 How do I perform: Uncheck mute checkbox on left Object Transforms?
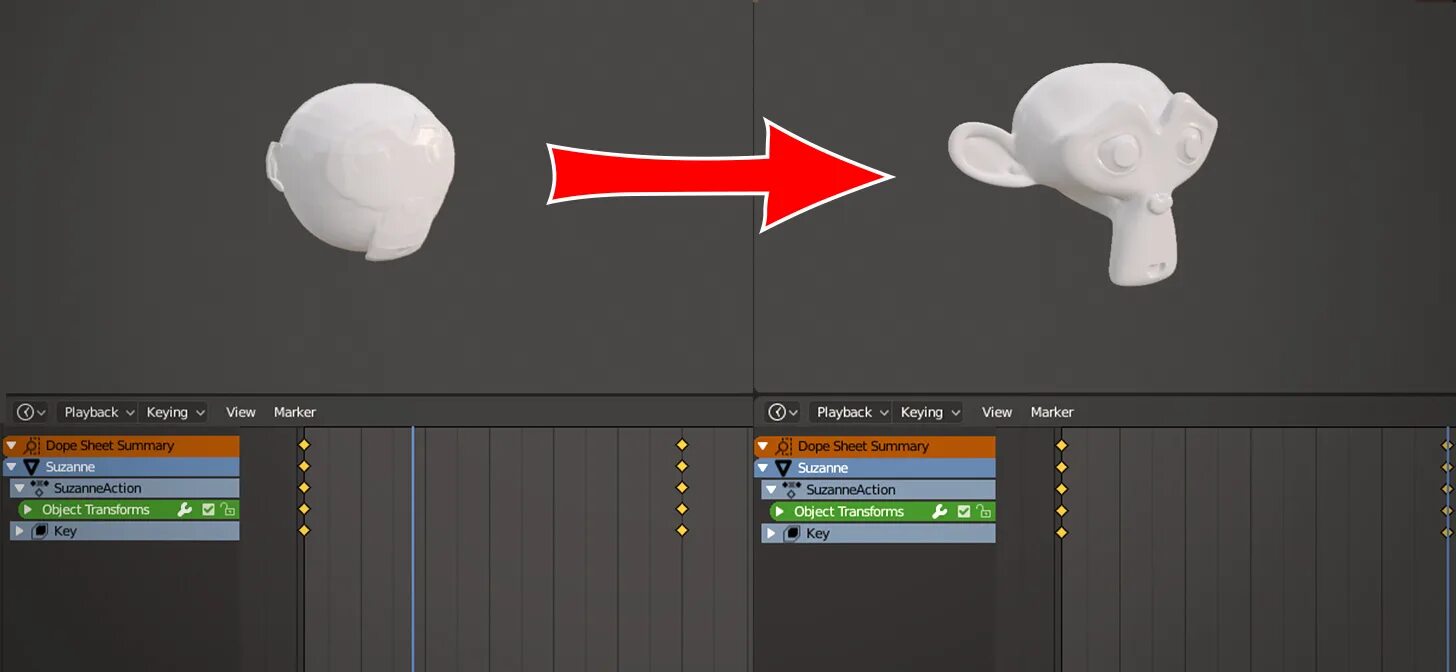point(208,510)
